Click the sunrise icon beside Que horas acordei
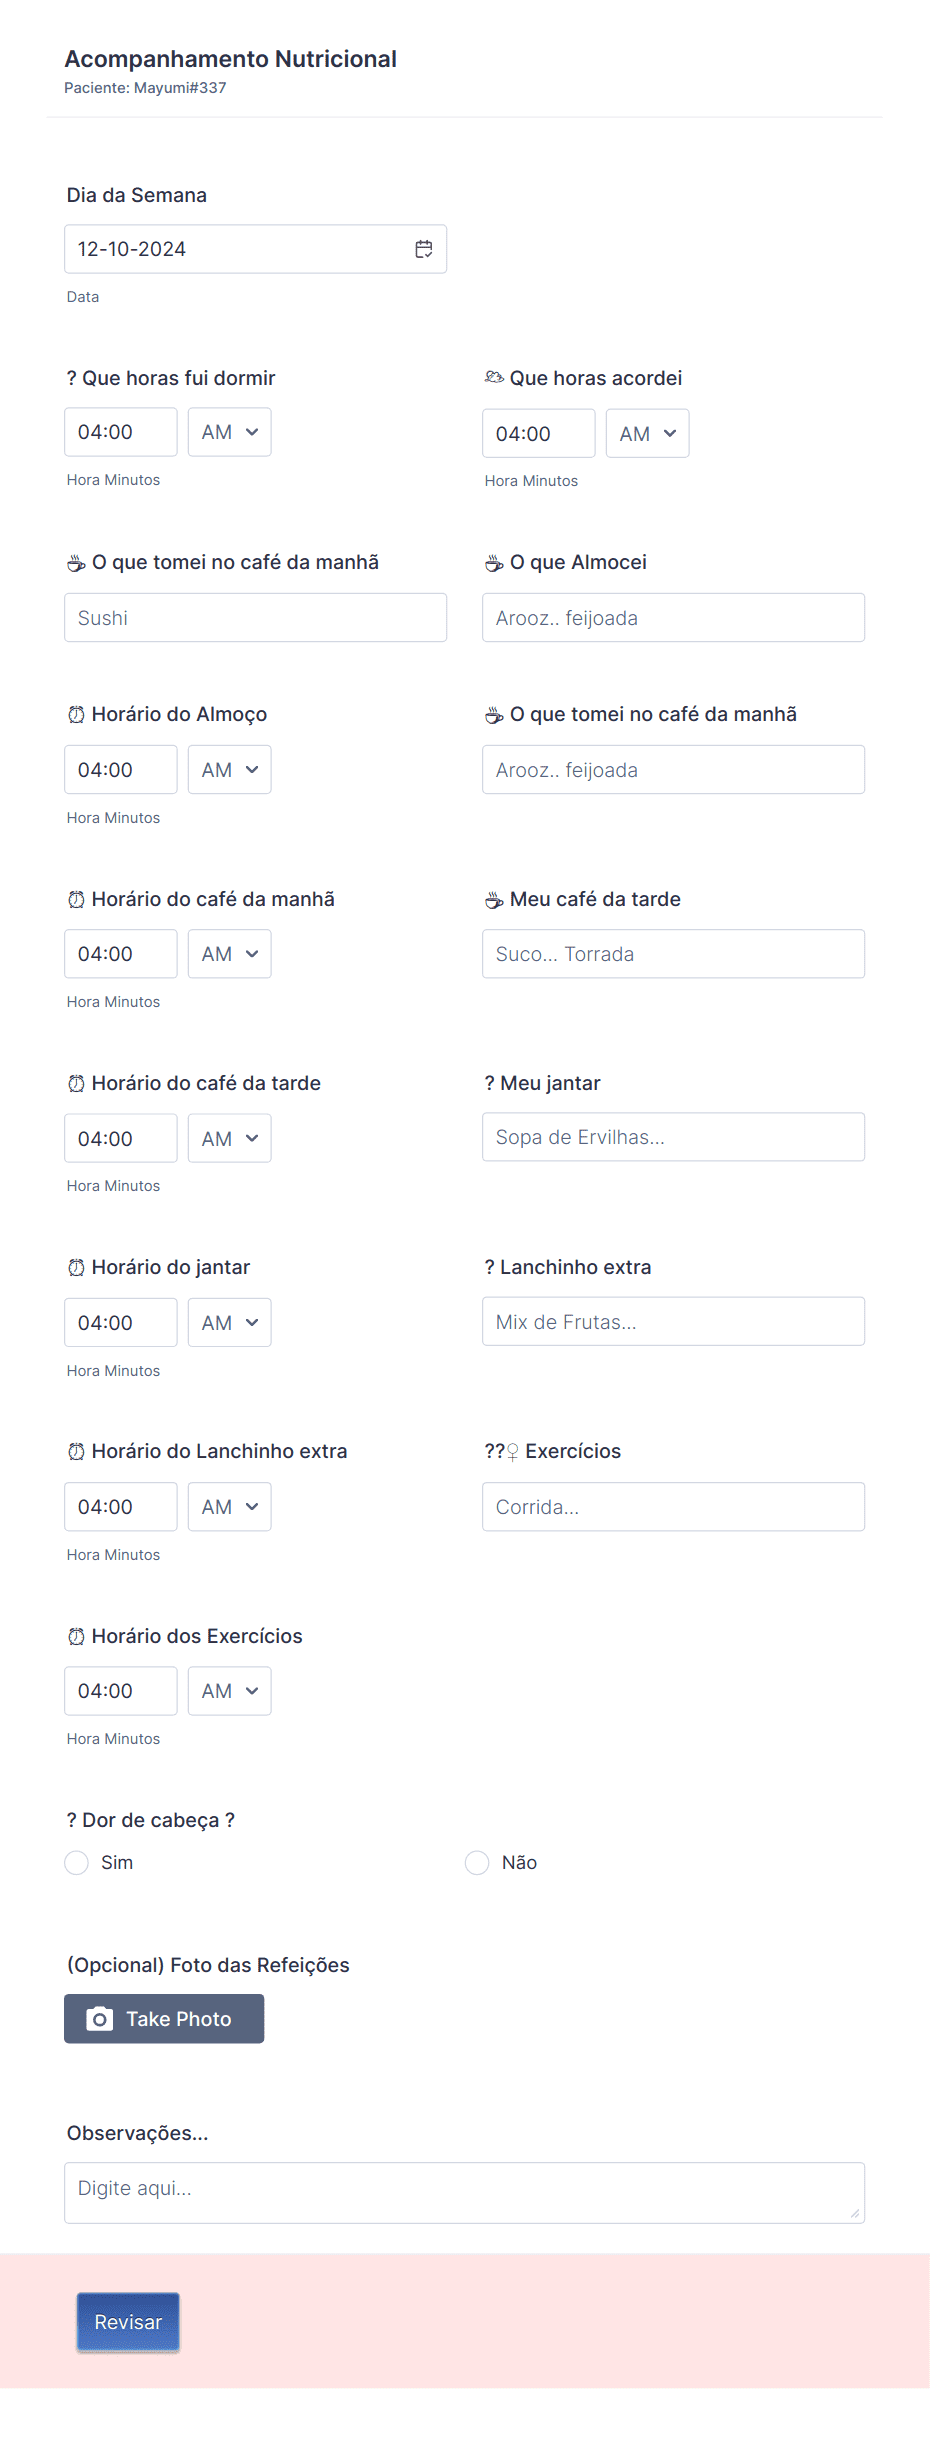Viewport: 930px width, 2461px height. 494,377
